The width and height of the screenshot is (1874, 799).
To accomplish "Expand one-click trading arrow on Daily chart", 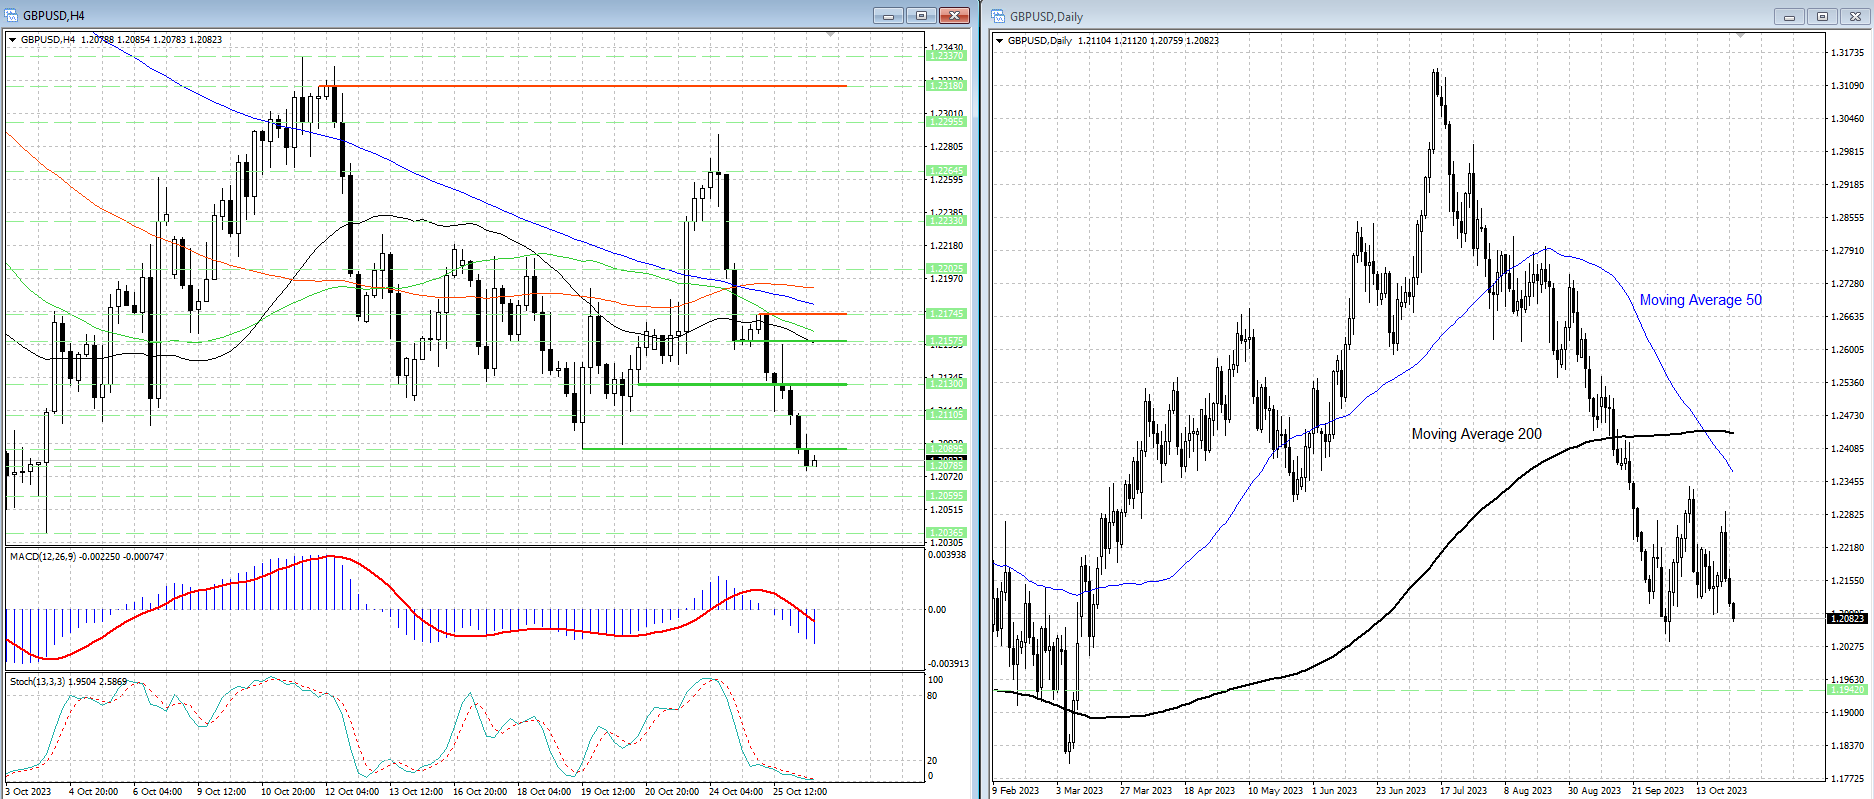I will pos(999,41).
